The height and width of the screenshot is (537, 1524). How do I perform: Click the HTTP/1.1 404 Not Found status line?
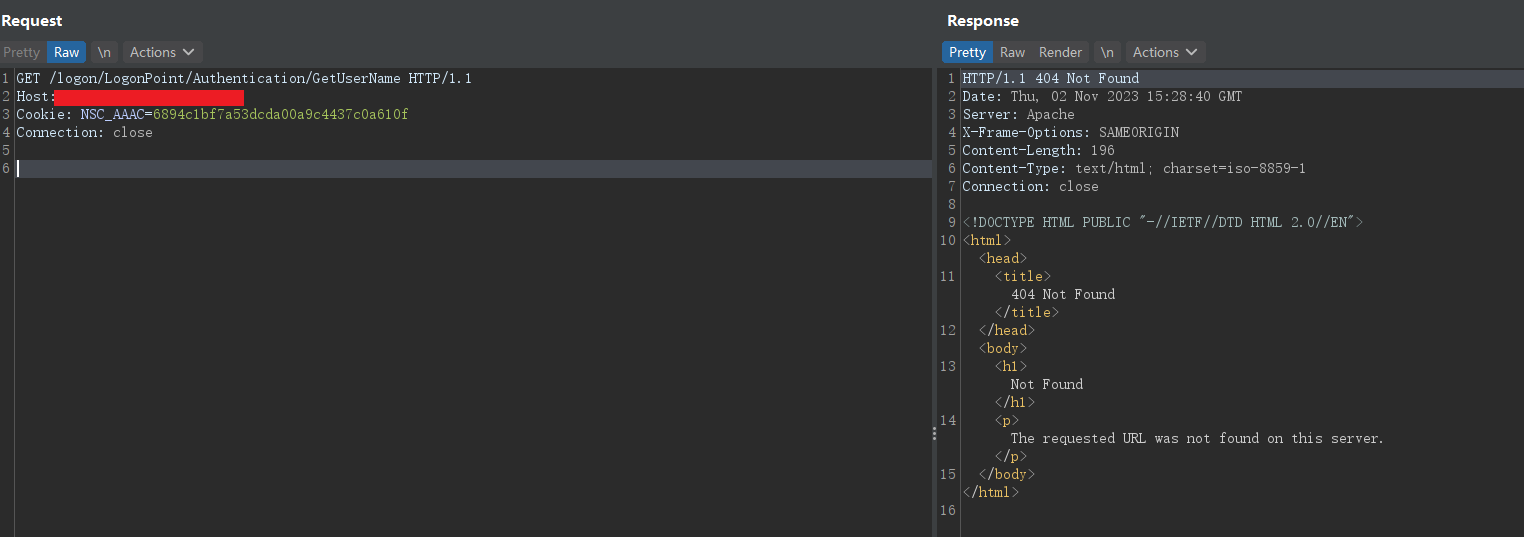point(1050,78)
